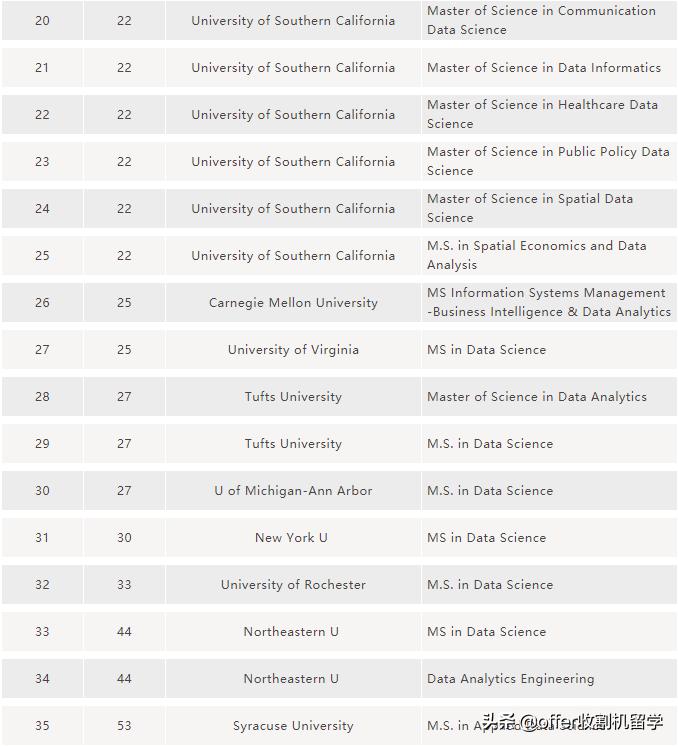Image resolution: width=678 pixels, height=746 pixels.
Task: Select Data Analytics Engineering program text
Action: click(510, 678)
